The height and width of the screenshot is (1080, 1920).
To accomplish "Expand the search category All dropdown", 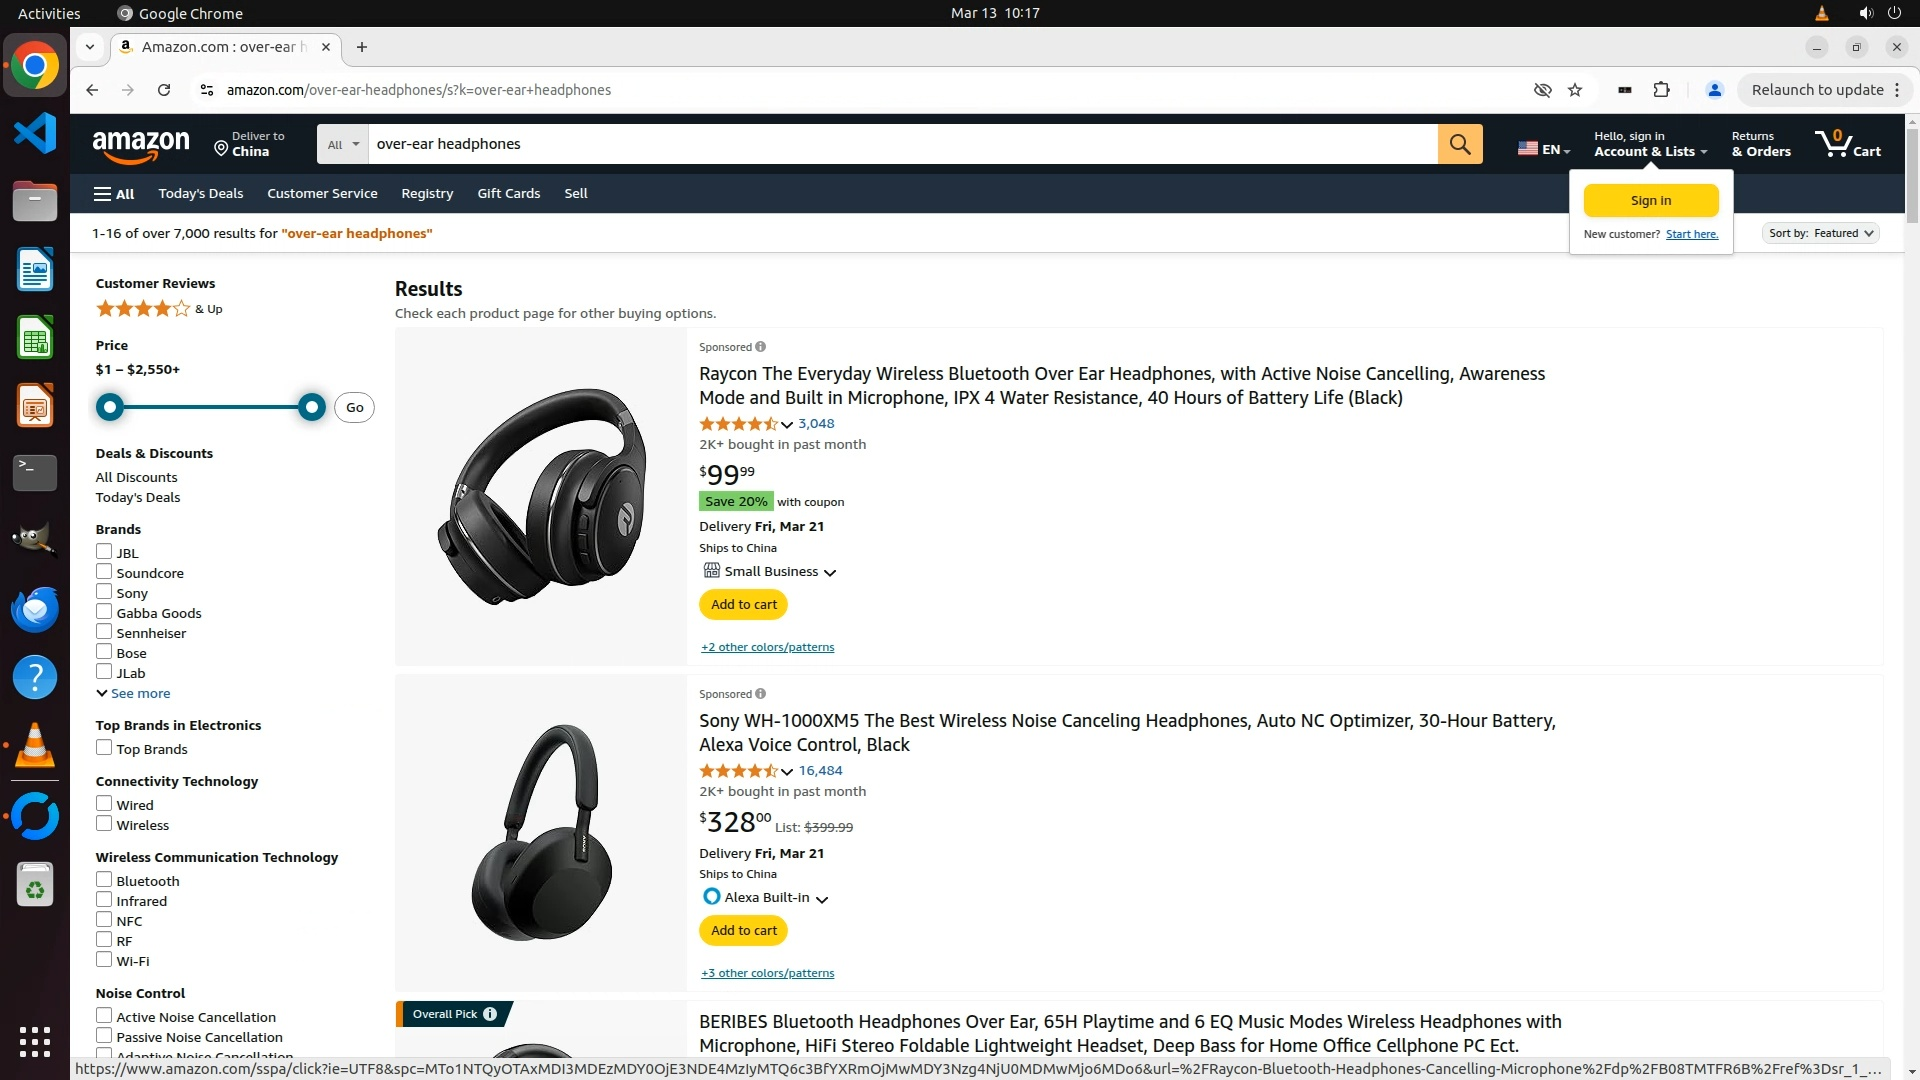I will (342, 144).
